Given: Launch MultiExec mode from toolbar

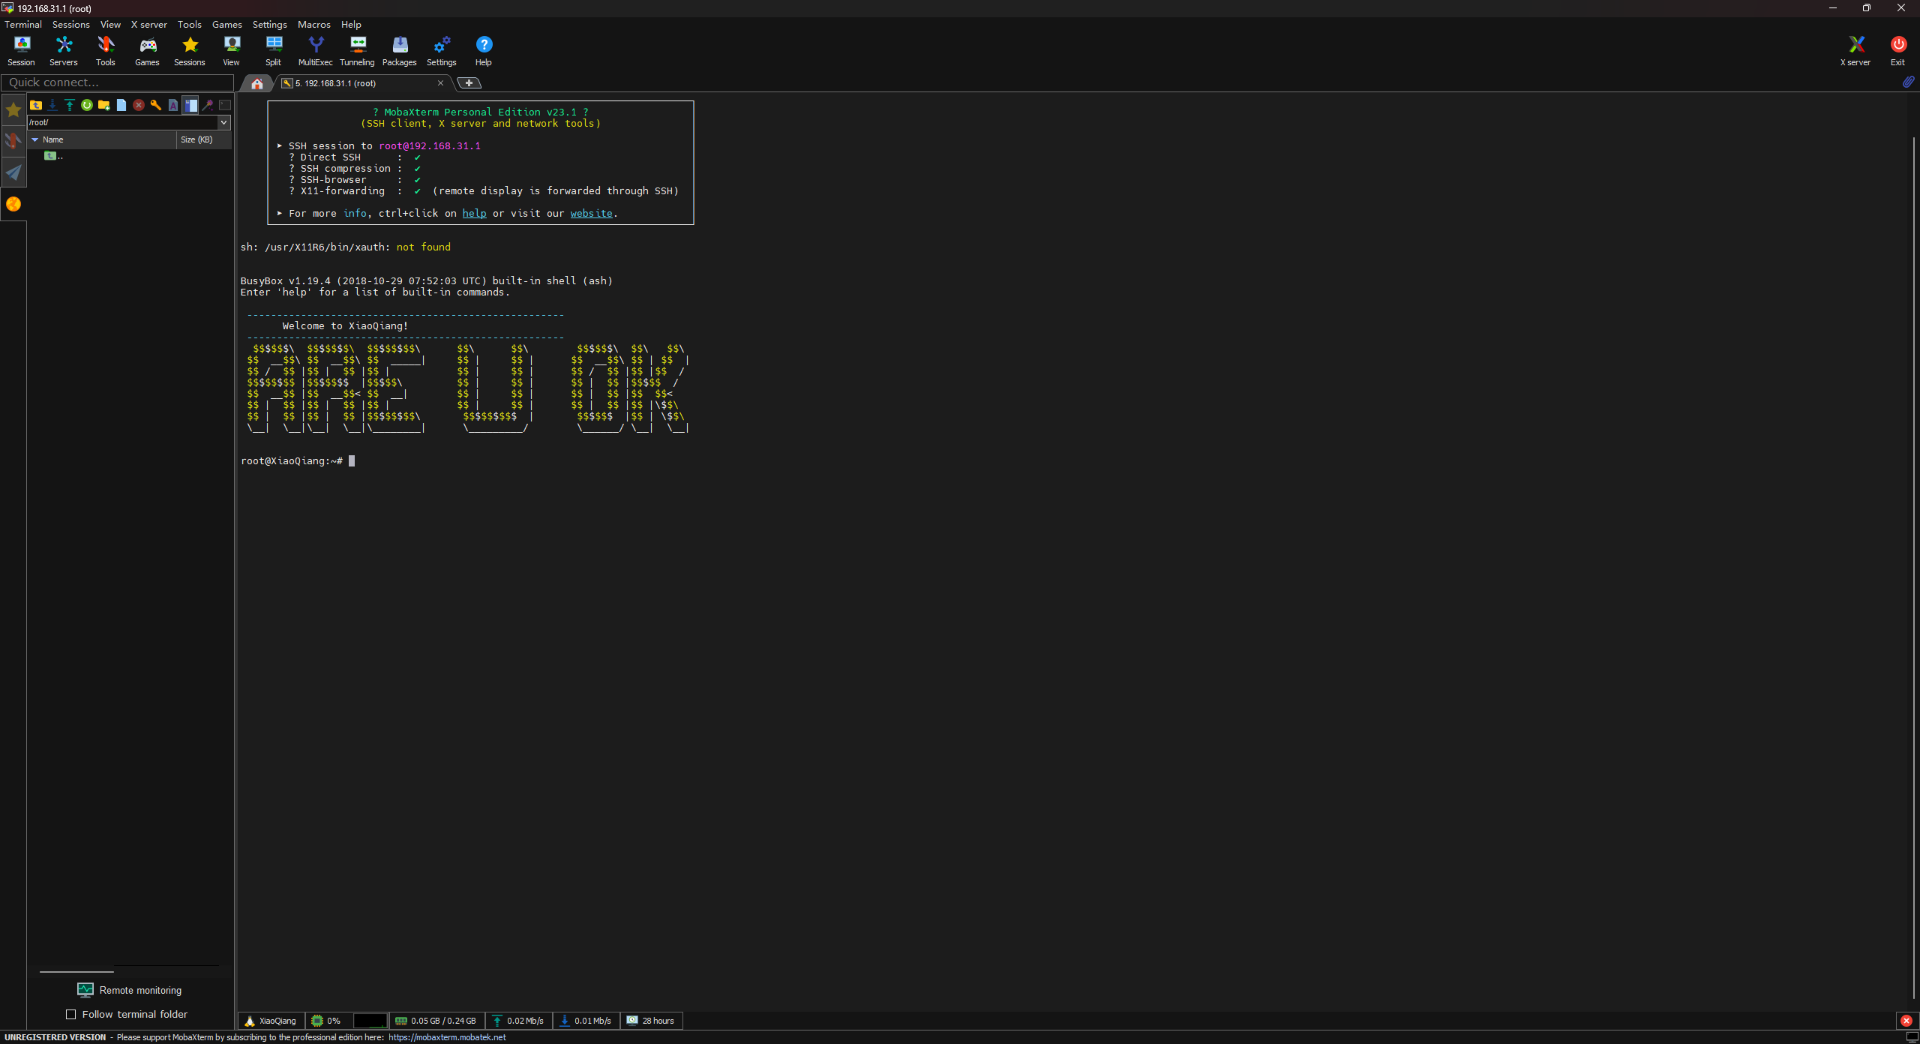Looking at the screenshot, I should [315, 51].
